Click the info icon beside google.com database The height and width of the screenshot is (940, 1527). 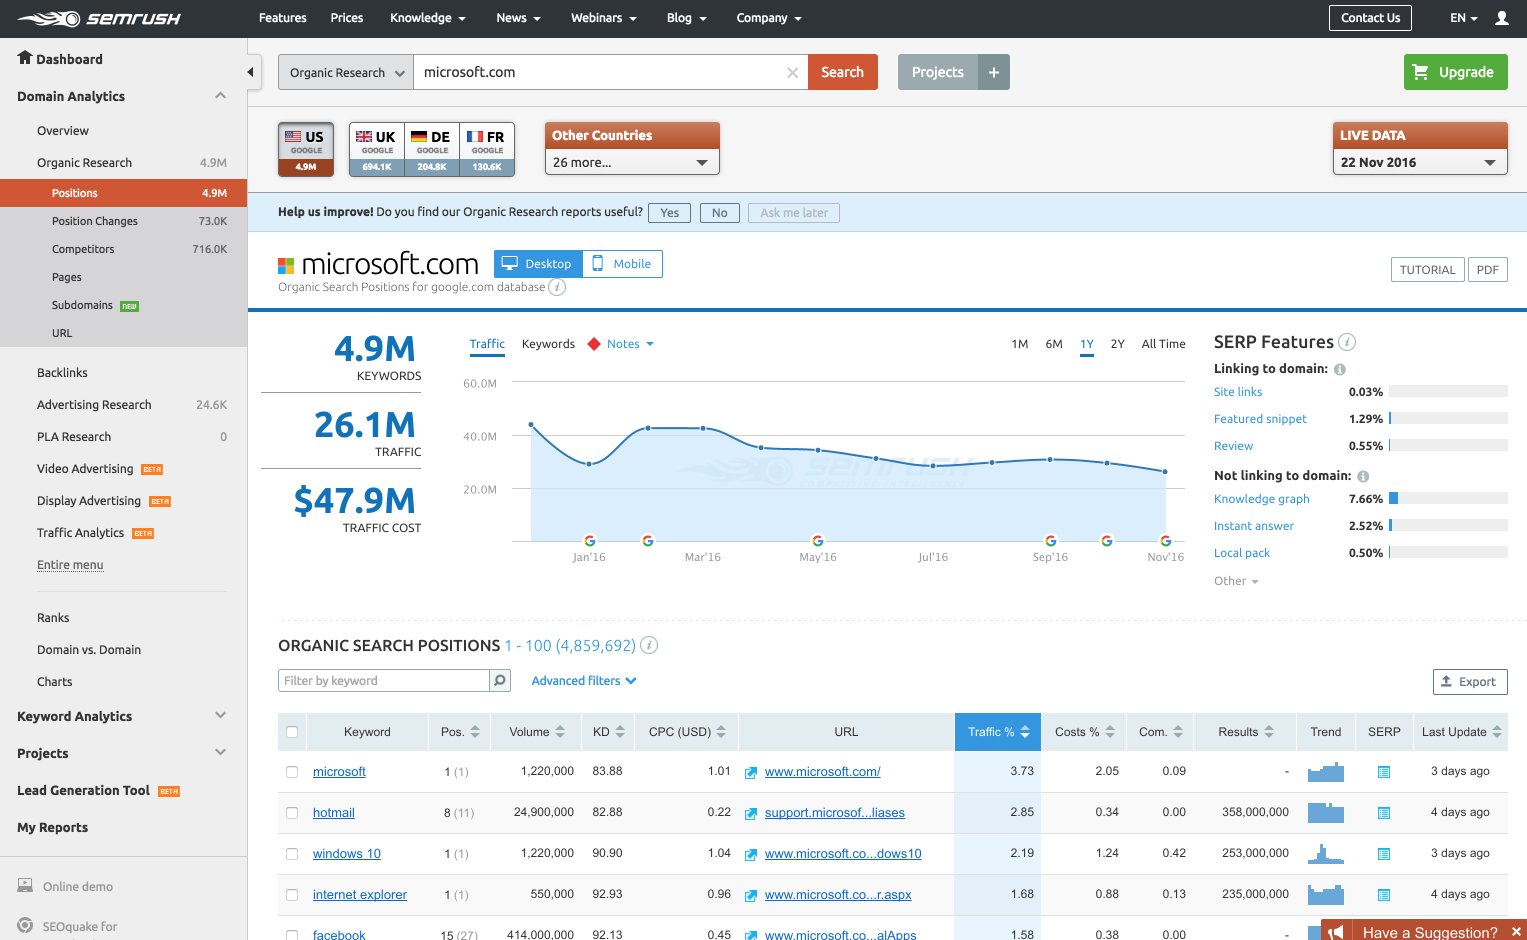coord(557,287)
